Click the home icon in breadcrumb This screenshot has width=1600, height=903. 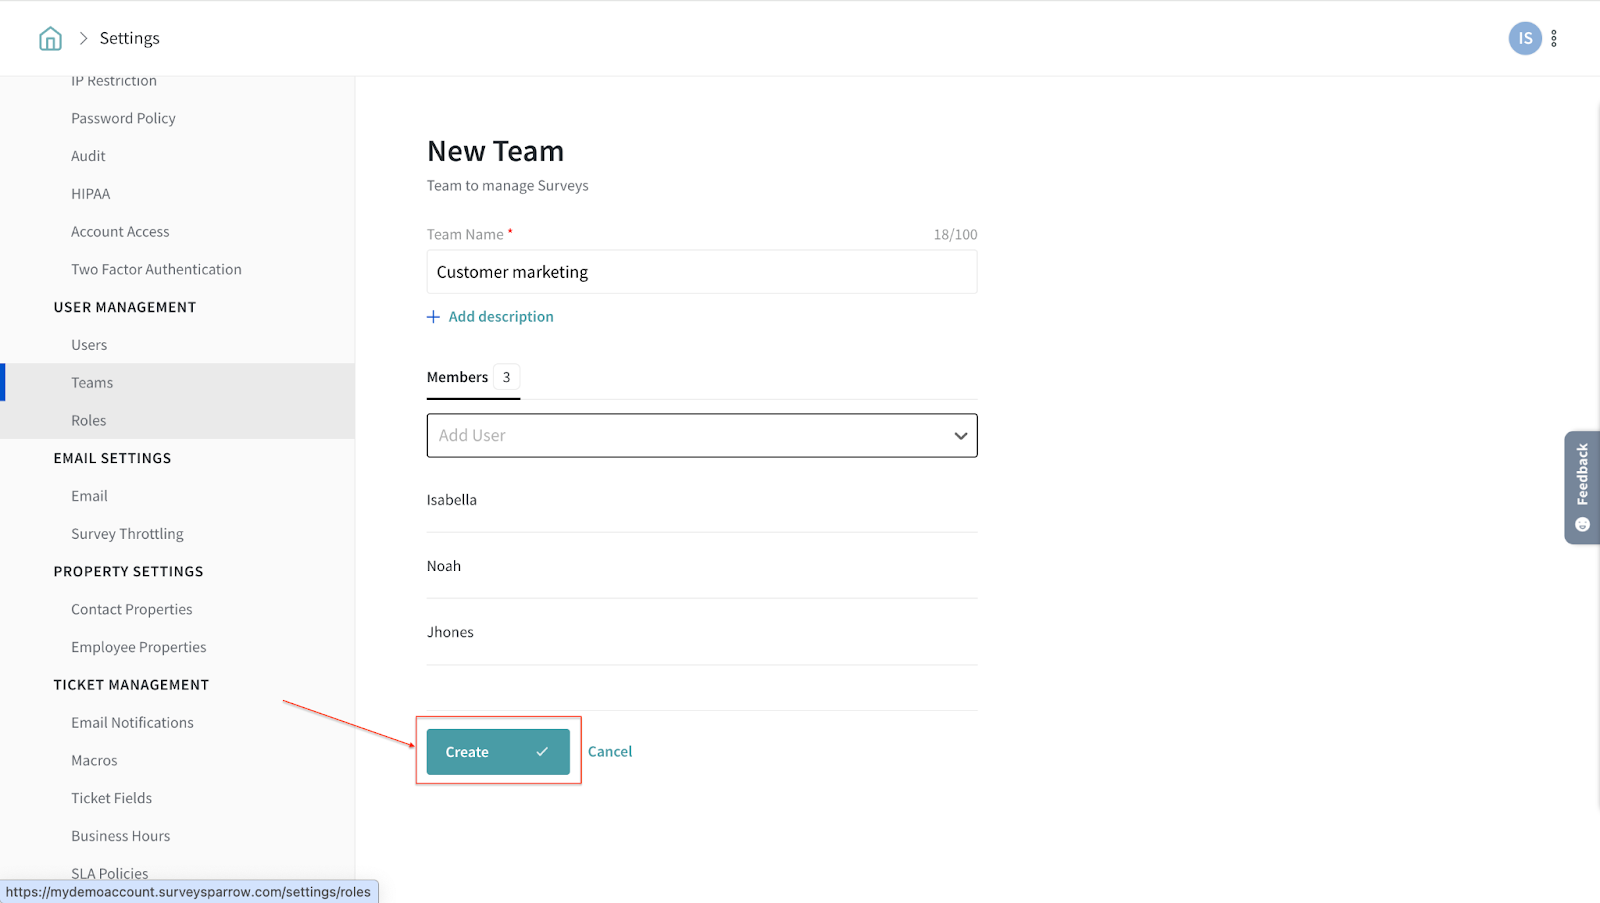click(x=50, y=38)
